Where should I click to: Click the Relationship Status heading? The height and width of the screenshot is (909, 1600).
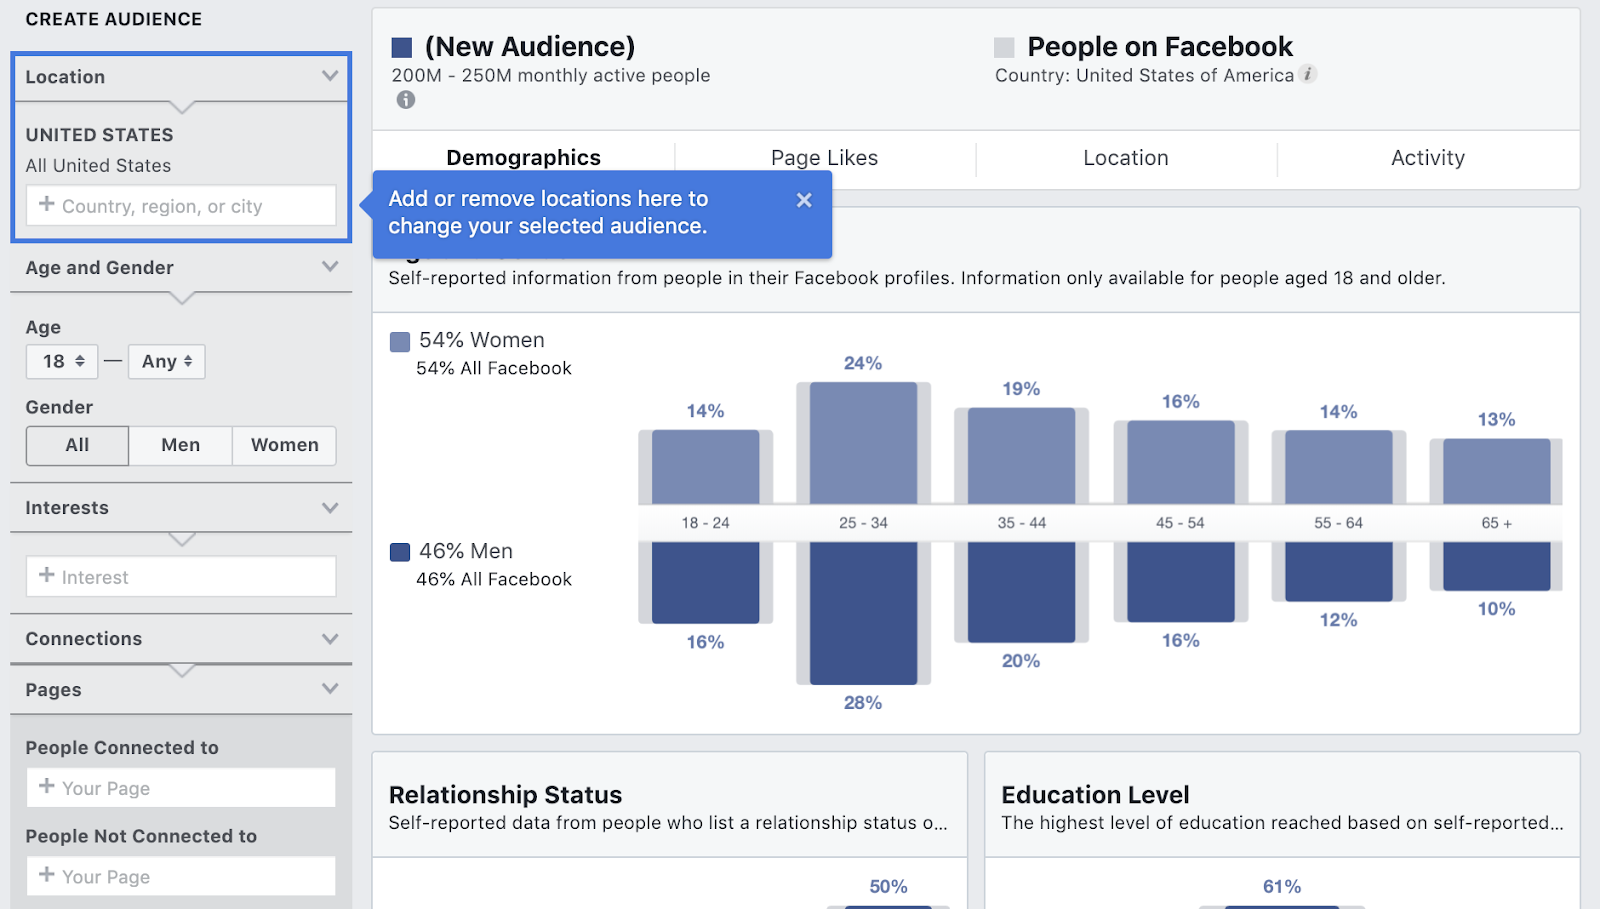505,795
